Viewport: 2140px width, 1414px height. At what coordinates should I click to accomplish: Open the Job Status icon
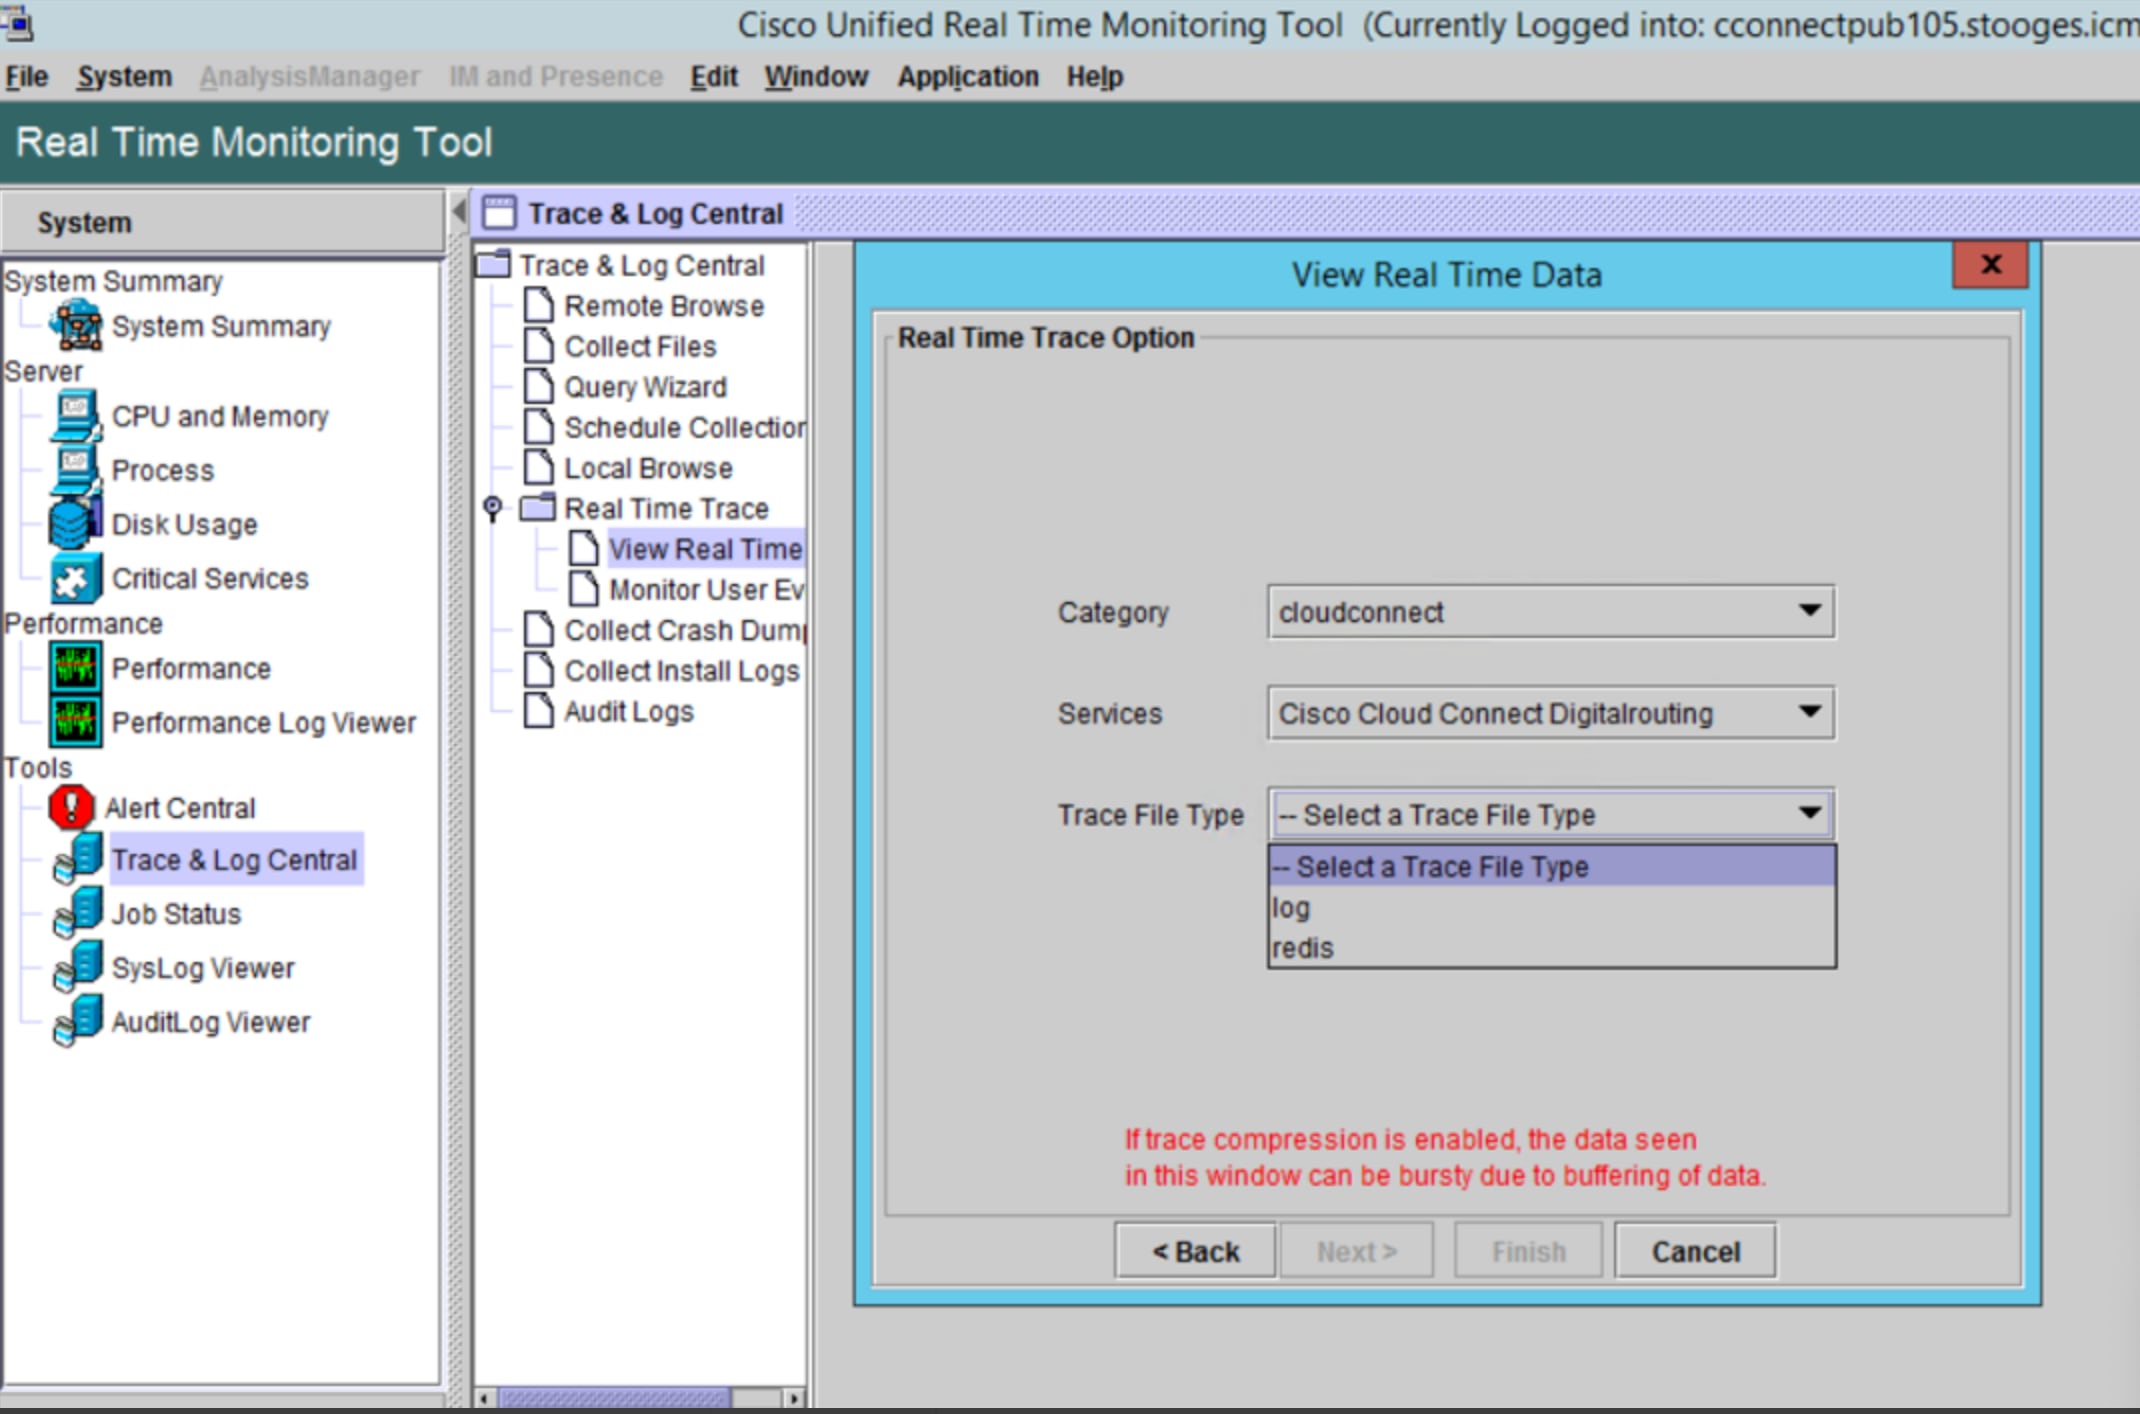point(78,914)
